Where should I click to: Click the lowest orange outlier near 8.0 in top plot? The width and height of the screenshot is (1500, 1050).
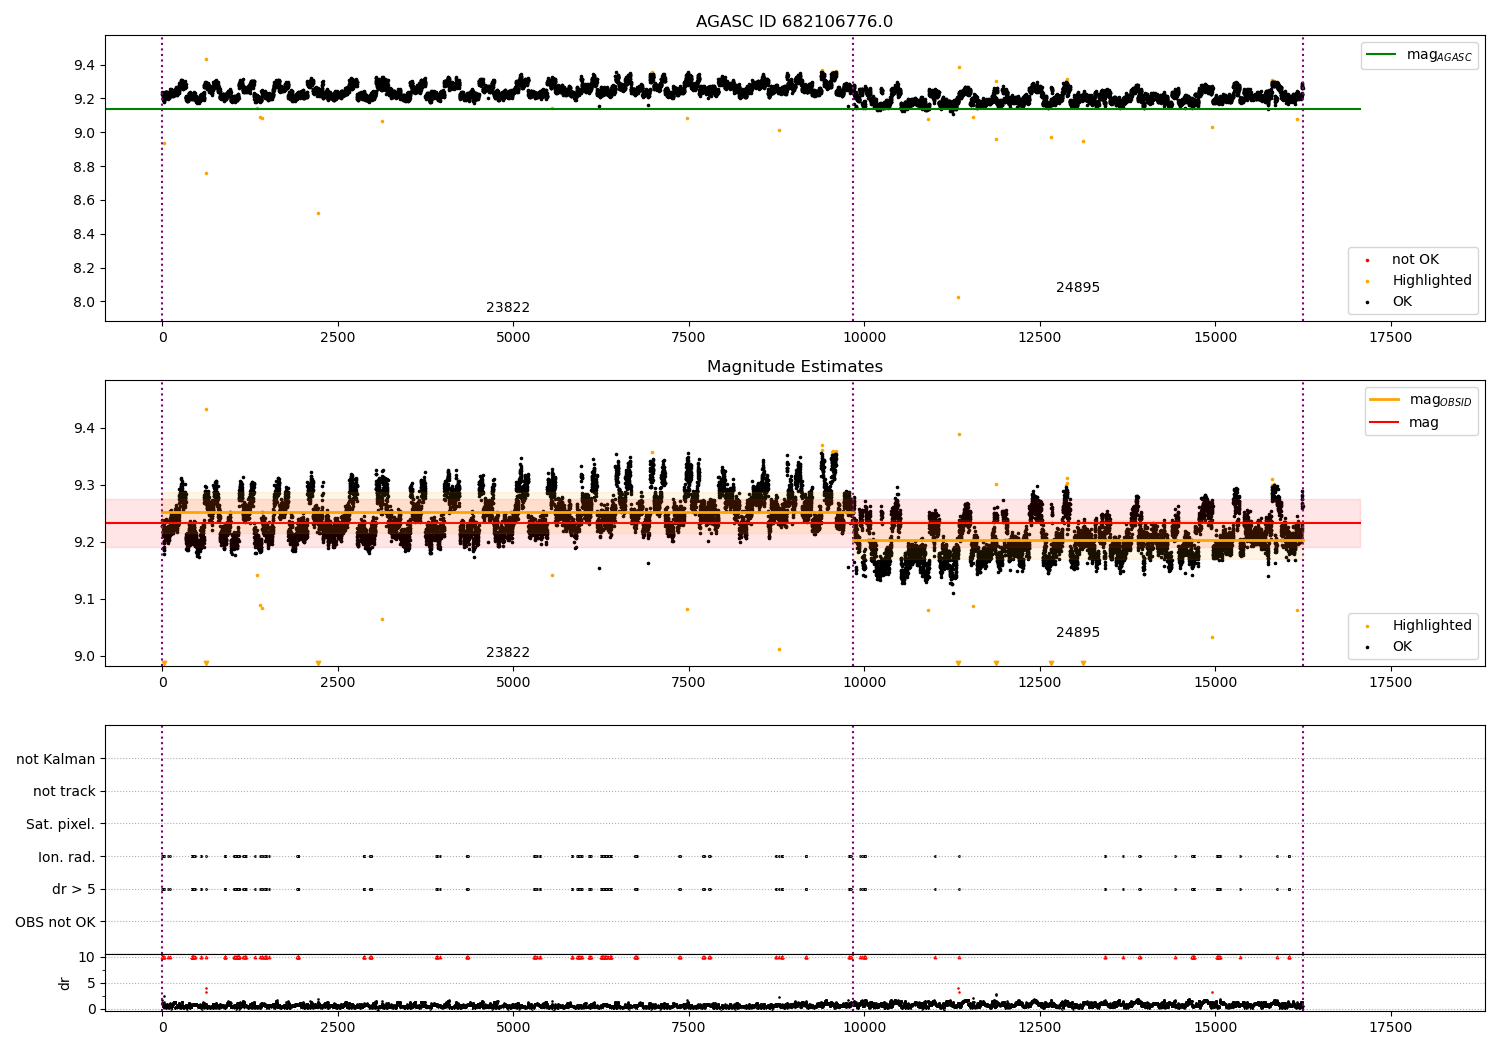tap(958, 297)
